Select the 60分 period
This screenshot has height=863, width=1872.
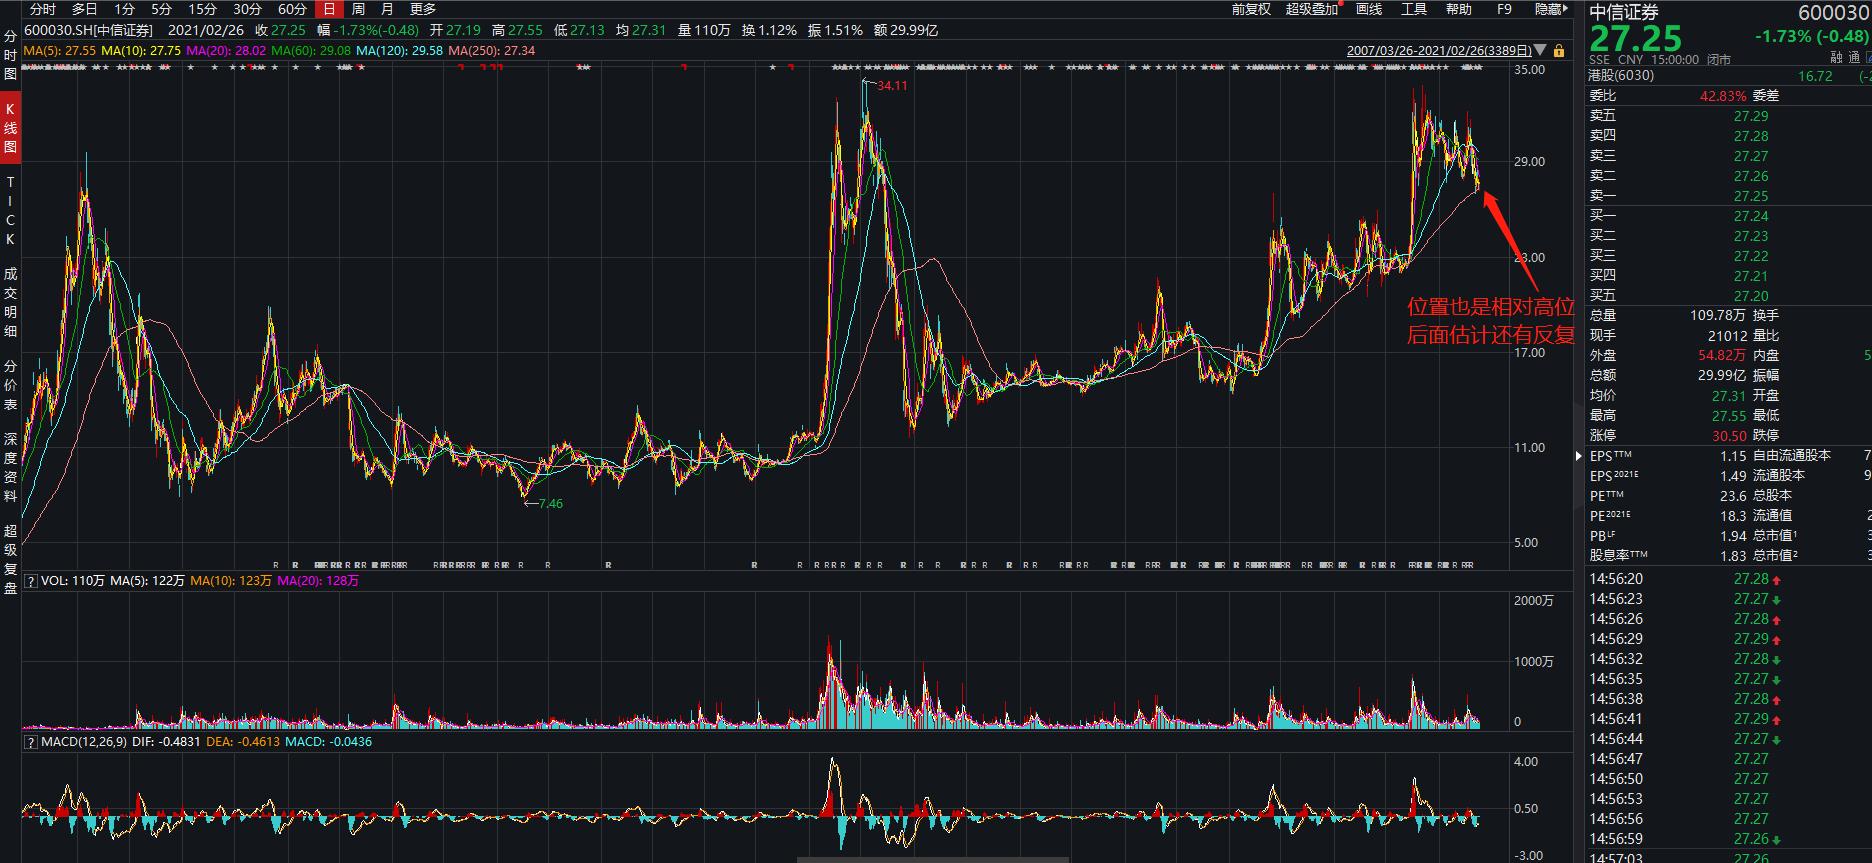pyautogui.click(x=292, y=9)
